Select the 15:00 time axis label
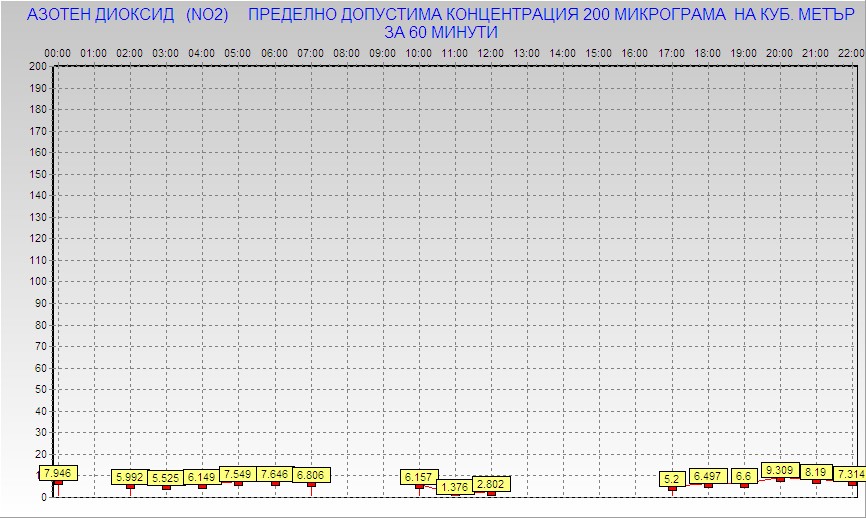 tap(599, 53)
